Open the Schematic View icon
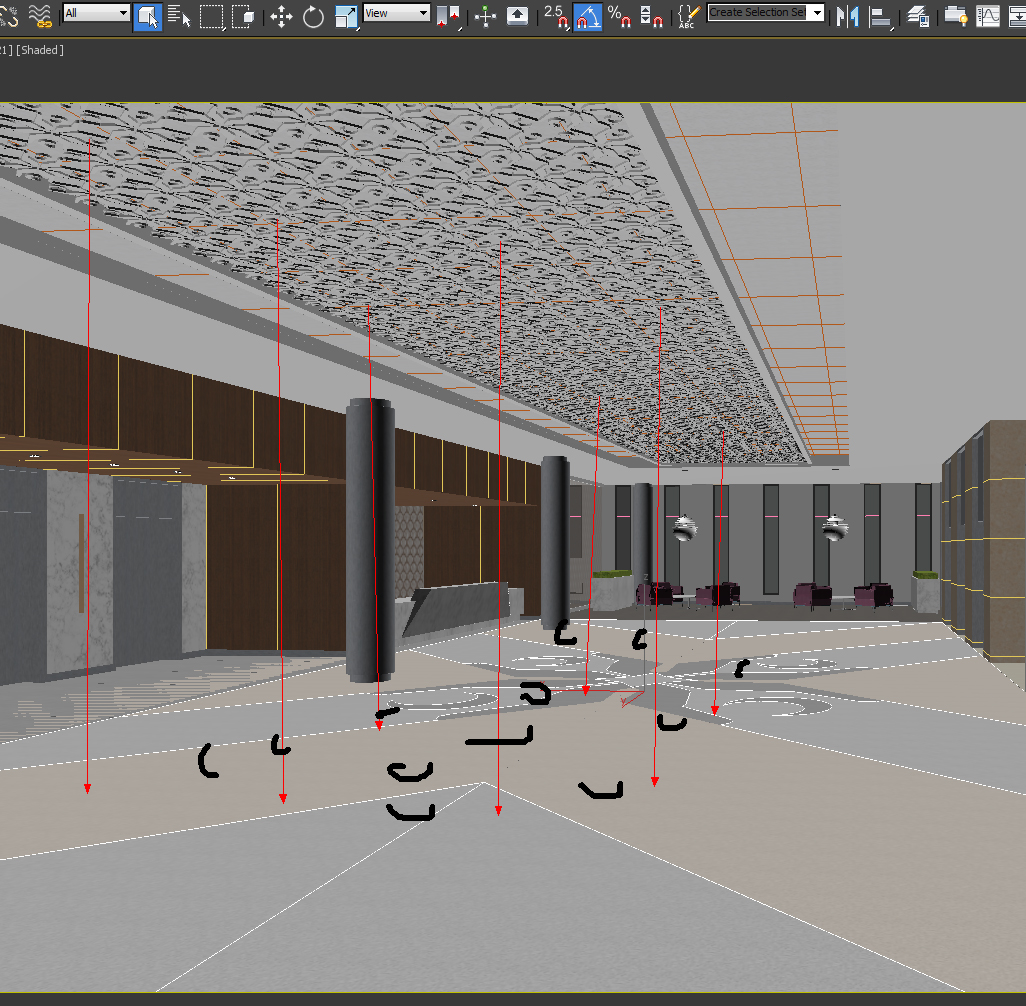This screenshot has height=1006, width=1026. tap(1016, 16)
